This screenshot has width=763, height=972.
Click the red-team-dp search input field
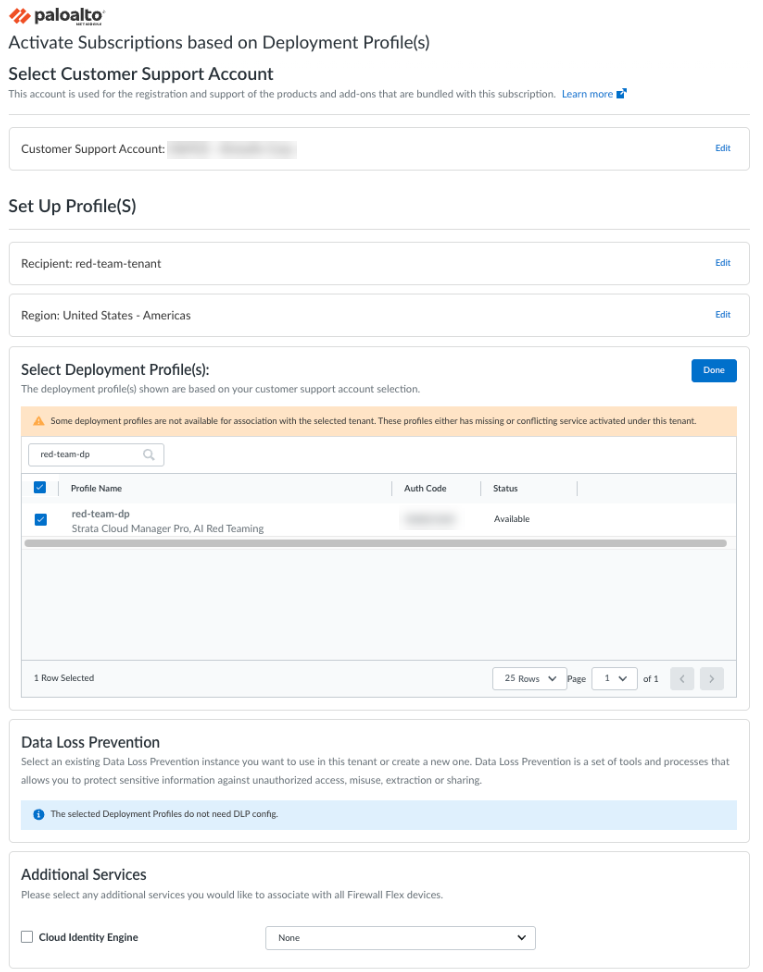click(88, 455)
